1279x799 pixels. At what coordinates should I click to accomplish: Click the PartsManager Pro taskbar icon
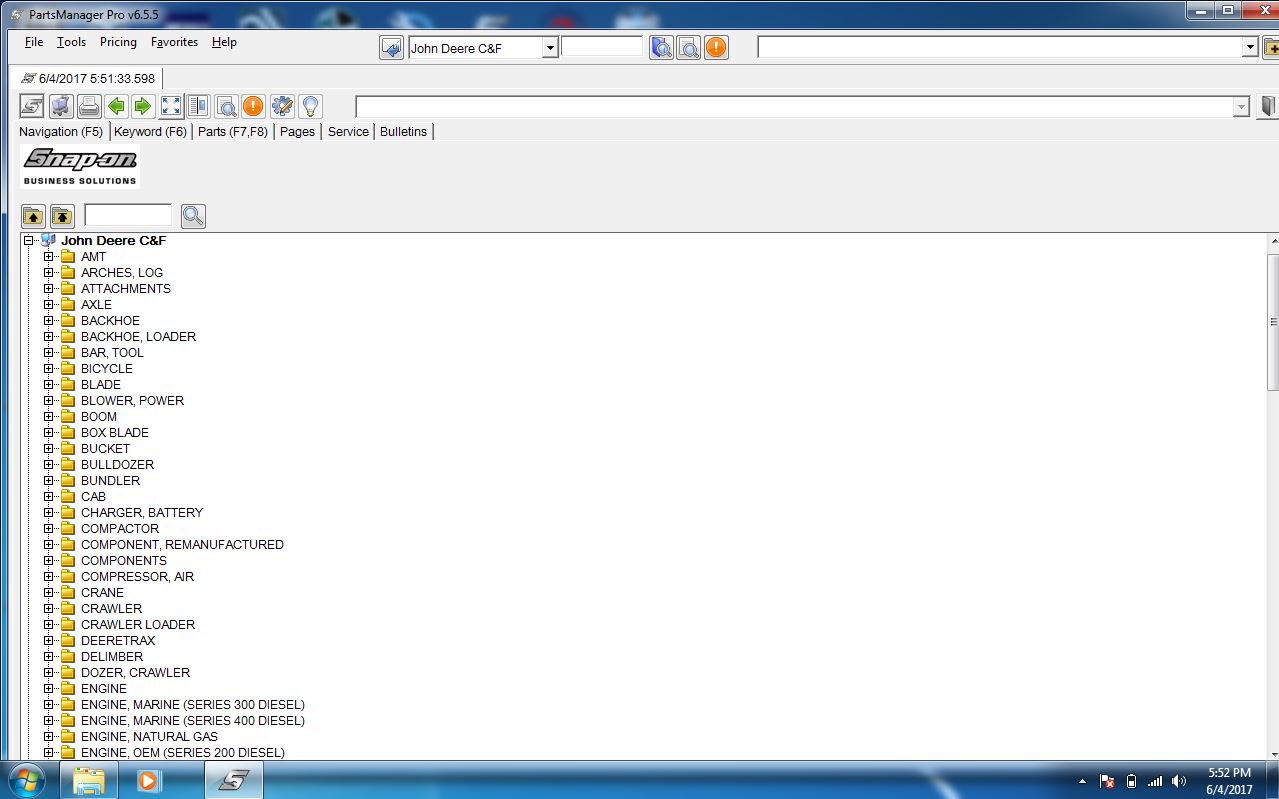tap(234, 780)
